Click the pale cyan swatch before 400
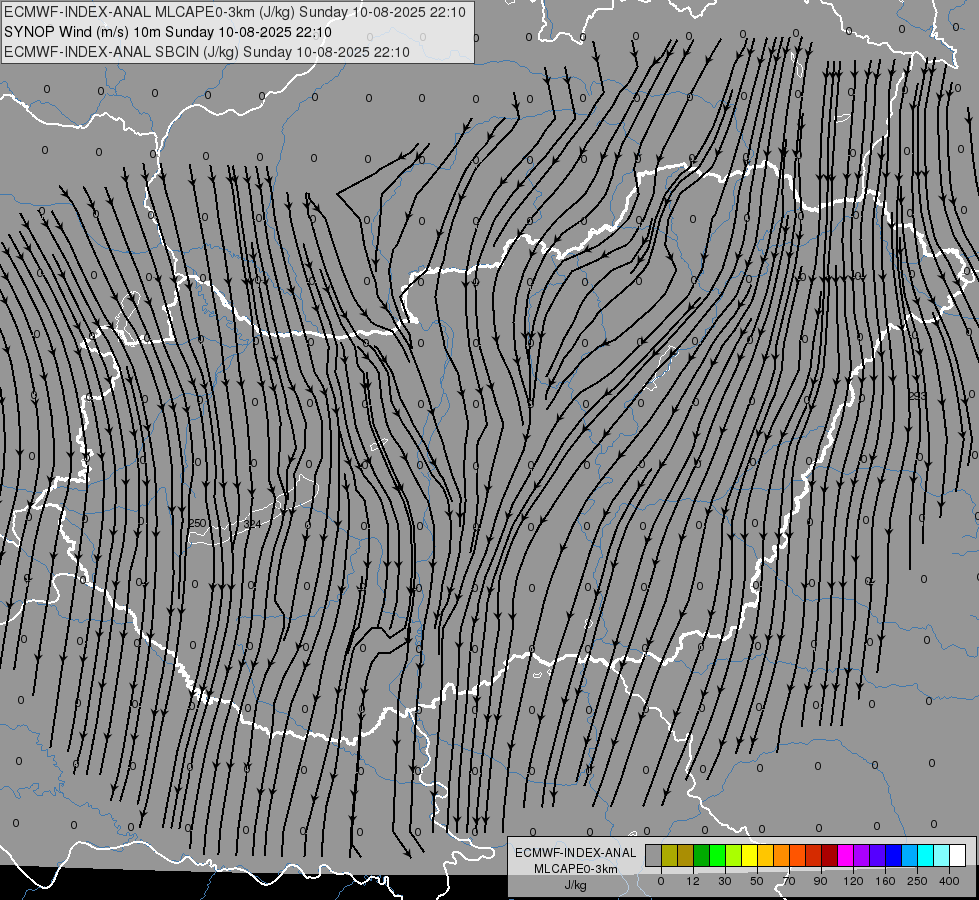Viewport: 979px width, 900px height. pyautogui.click(x=942, y=855)
